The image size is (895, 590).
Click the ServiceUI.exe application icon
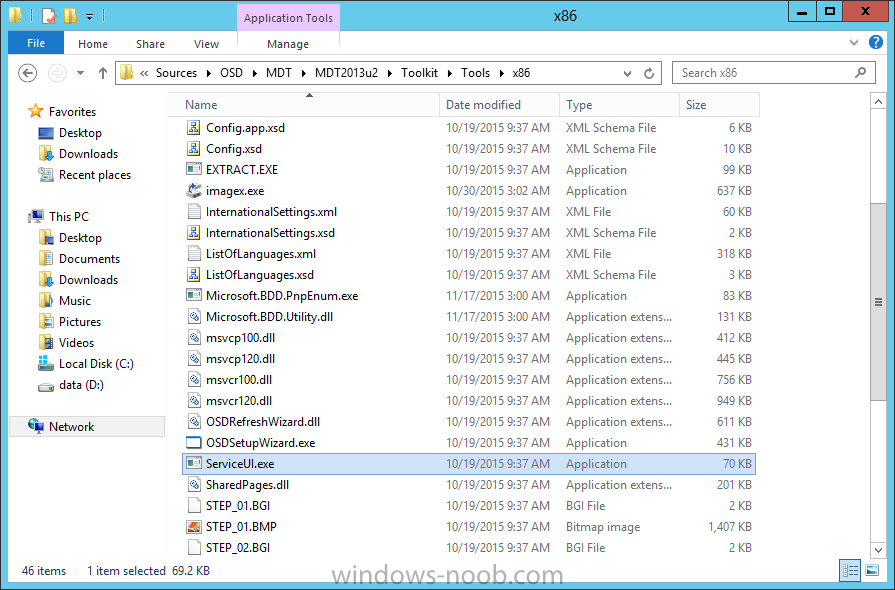click(x=194, y=464)
